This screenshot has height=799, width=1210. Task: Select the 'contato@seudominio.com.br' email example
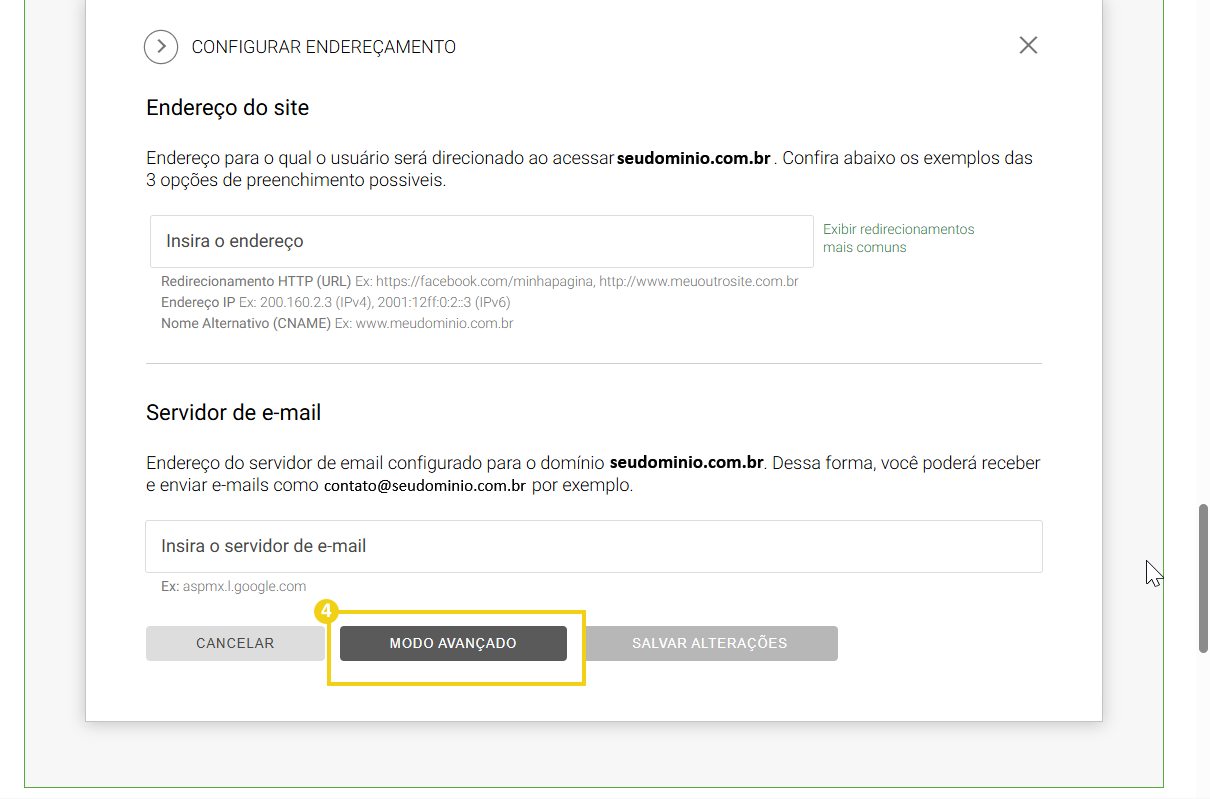point(424,485)
